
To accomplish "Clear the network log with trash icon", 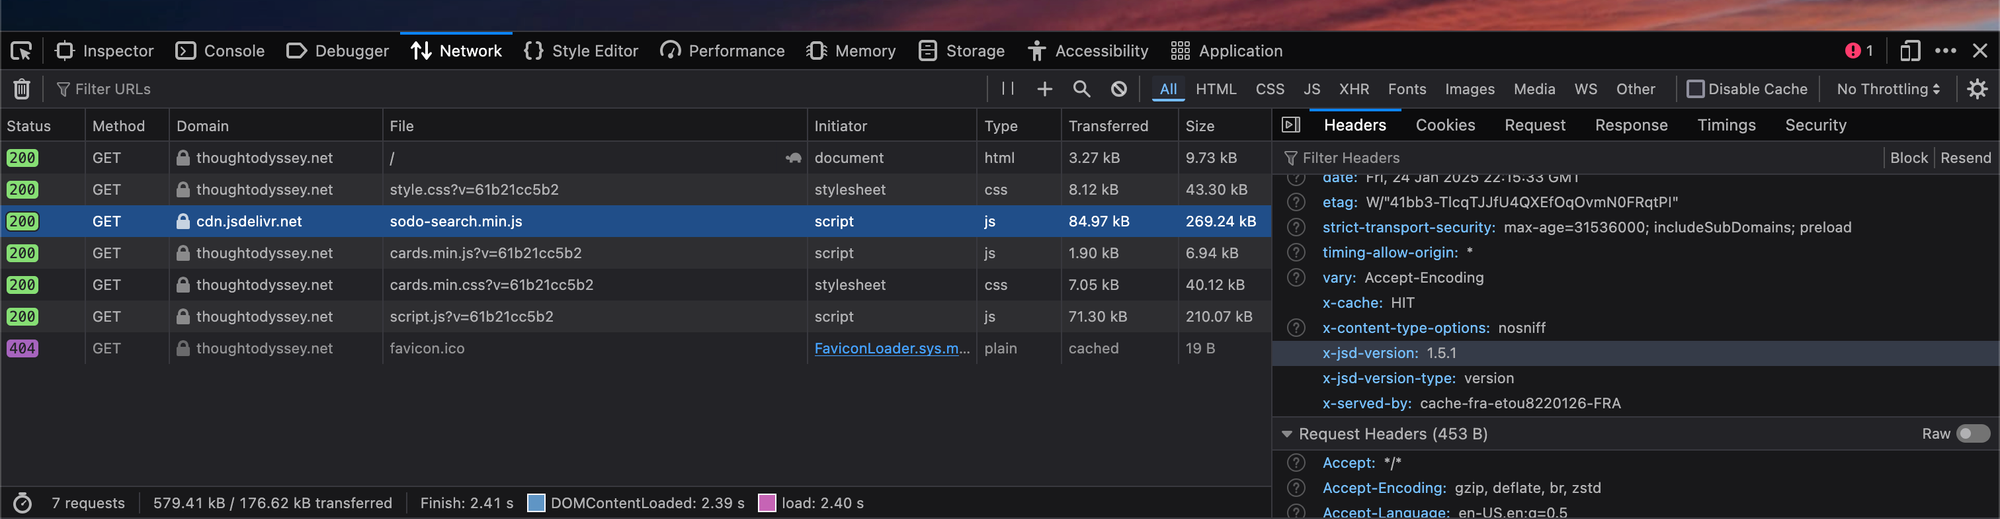I will tap(22, 89).
